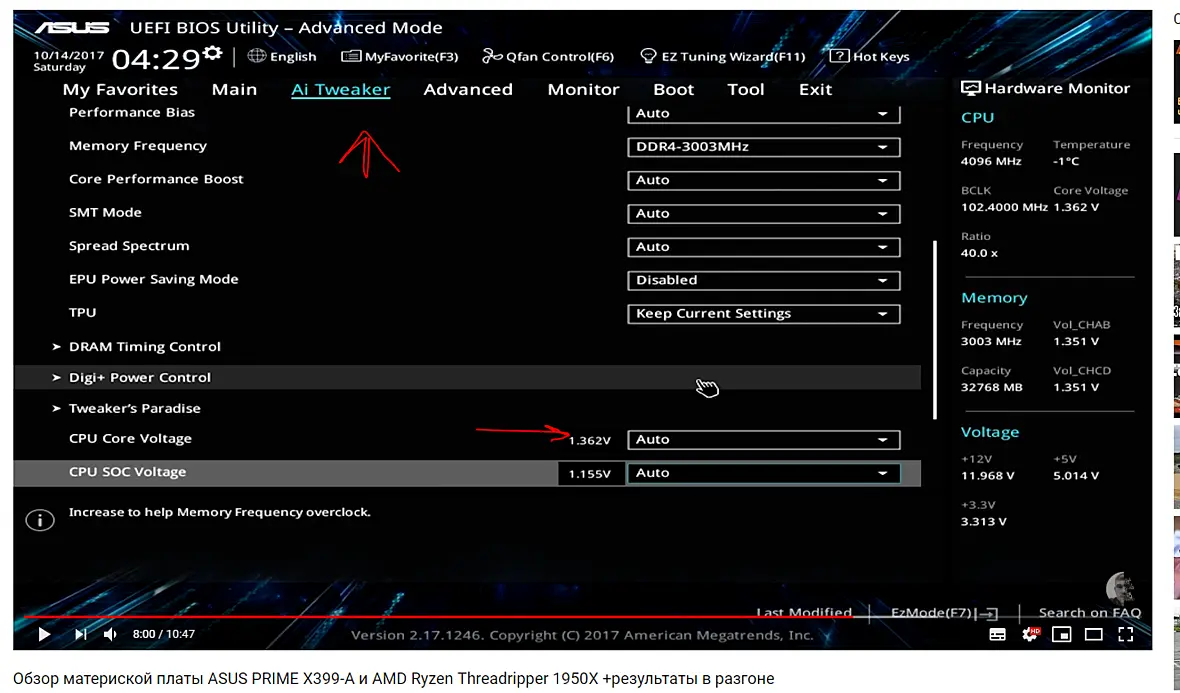Switch to the Tool tab

[x=746, y=90]
